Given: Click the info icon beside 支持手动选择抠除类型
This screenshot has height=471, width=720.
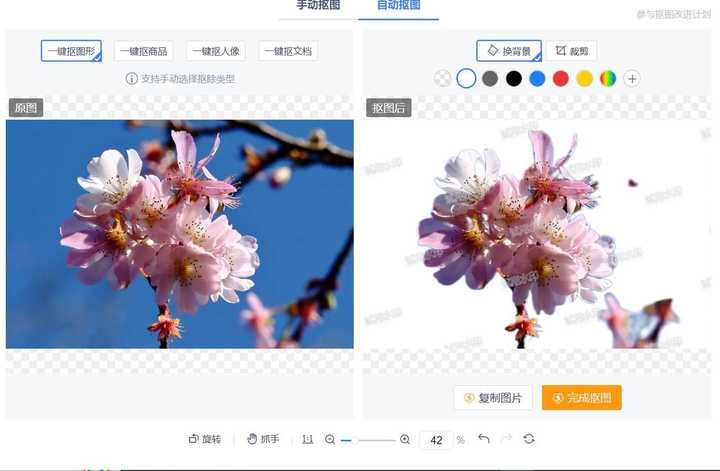Looking at the screenshot, I should pyautogui.click(x=131, y=78).
